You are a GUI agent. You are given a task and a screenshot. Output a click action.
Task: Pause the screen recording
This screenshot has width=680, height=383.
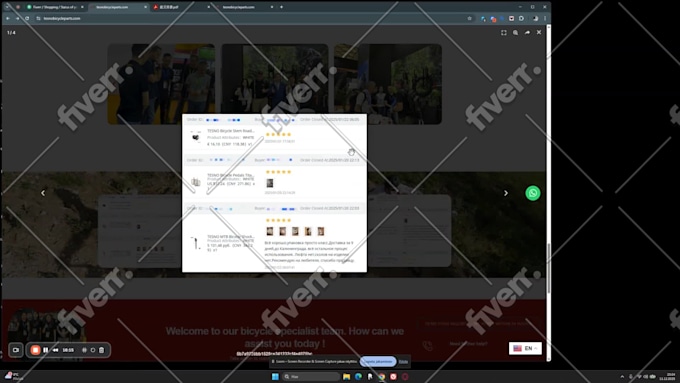pos(46,350)
